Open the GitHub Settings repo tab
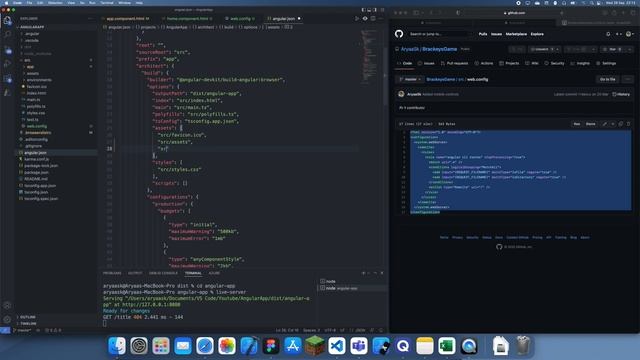 coord(606,63)
